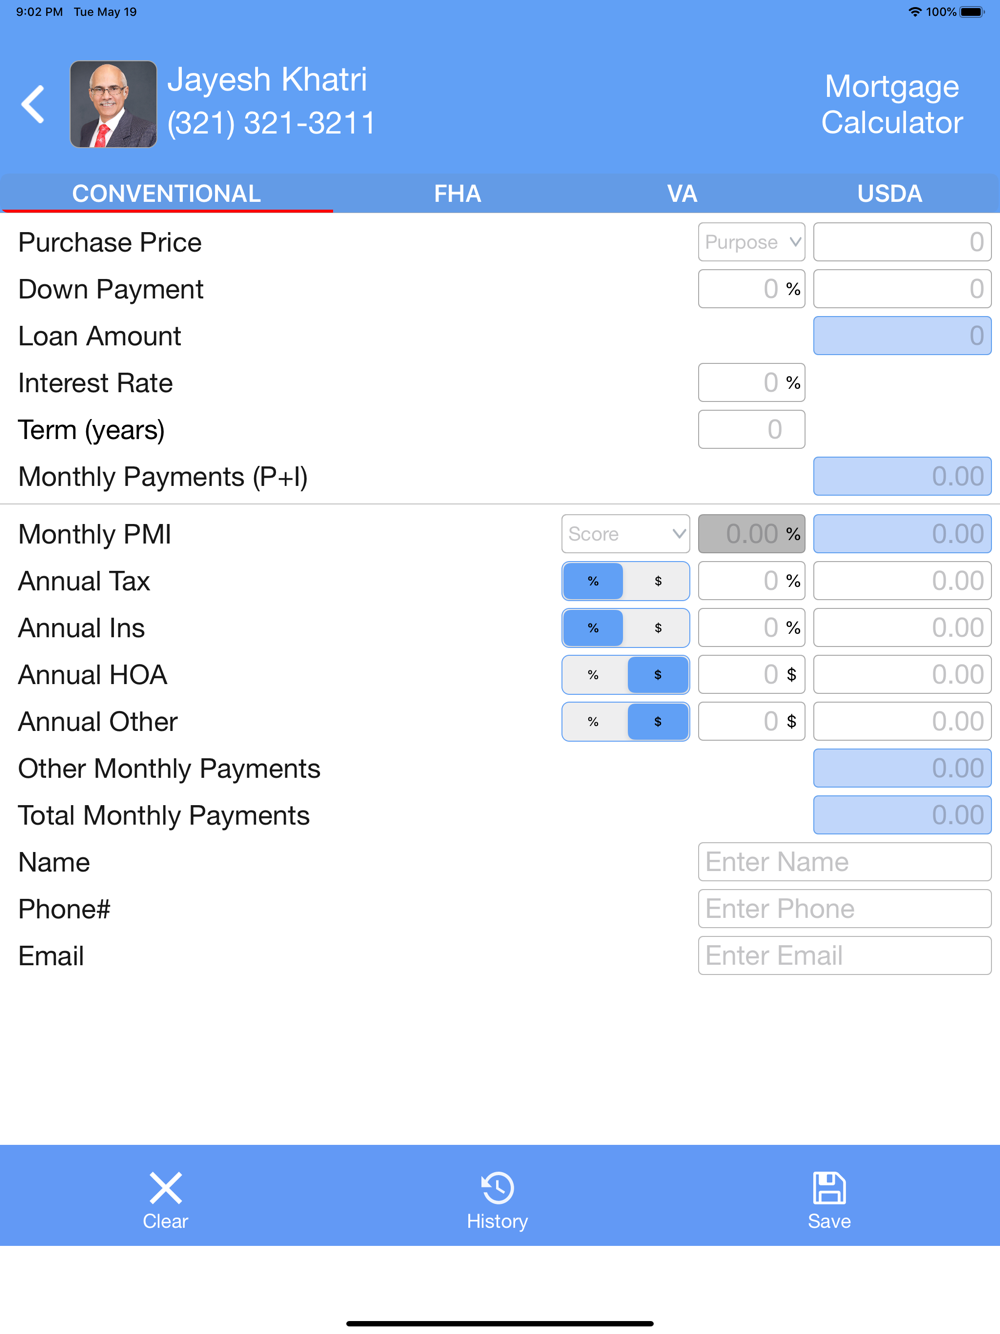Switch to the FHA tab
The image size is (1000, 1334).
[x=457, y=193]
